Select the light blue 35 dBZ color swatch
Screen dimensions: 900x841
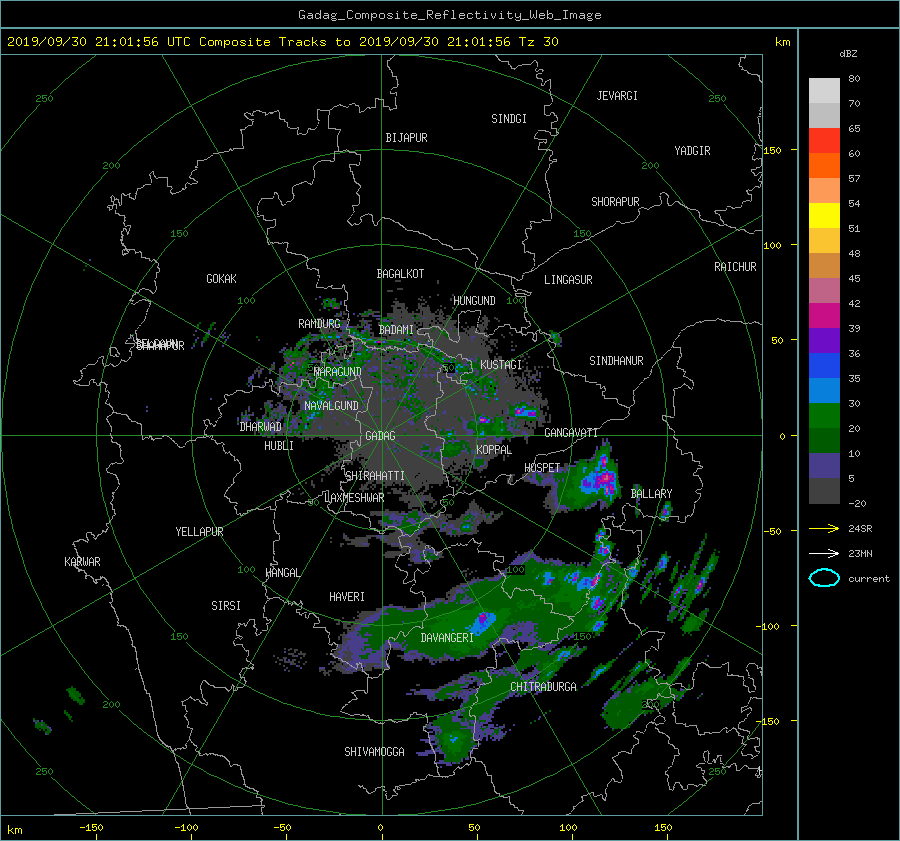[x=824, y=390]
